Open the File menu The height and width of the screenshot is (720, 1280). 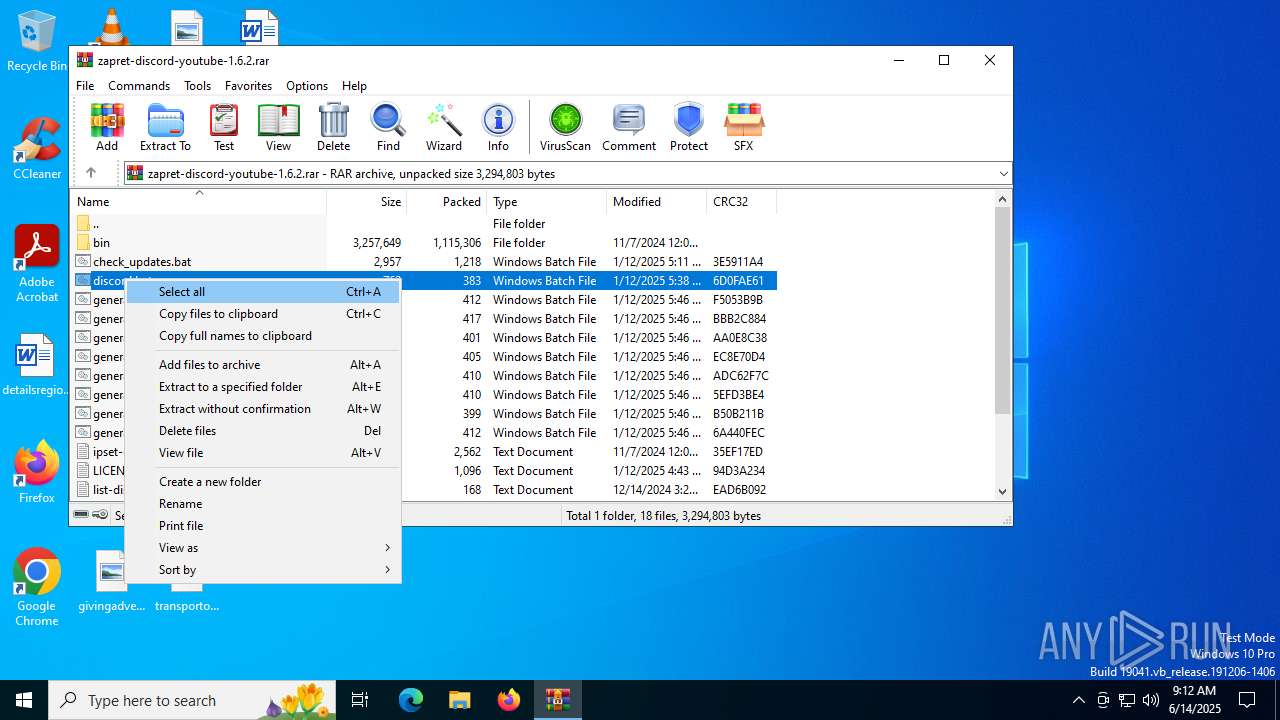pyautogui.click(x=85, y=86)
